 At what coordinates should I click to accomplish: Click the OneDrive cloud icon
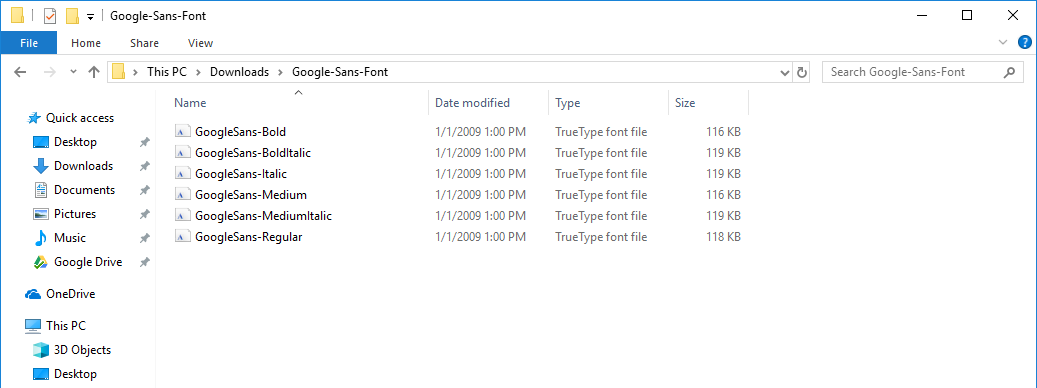click(x=33, y=294)
